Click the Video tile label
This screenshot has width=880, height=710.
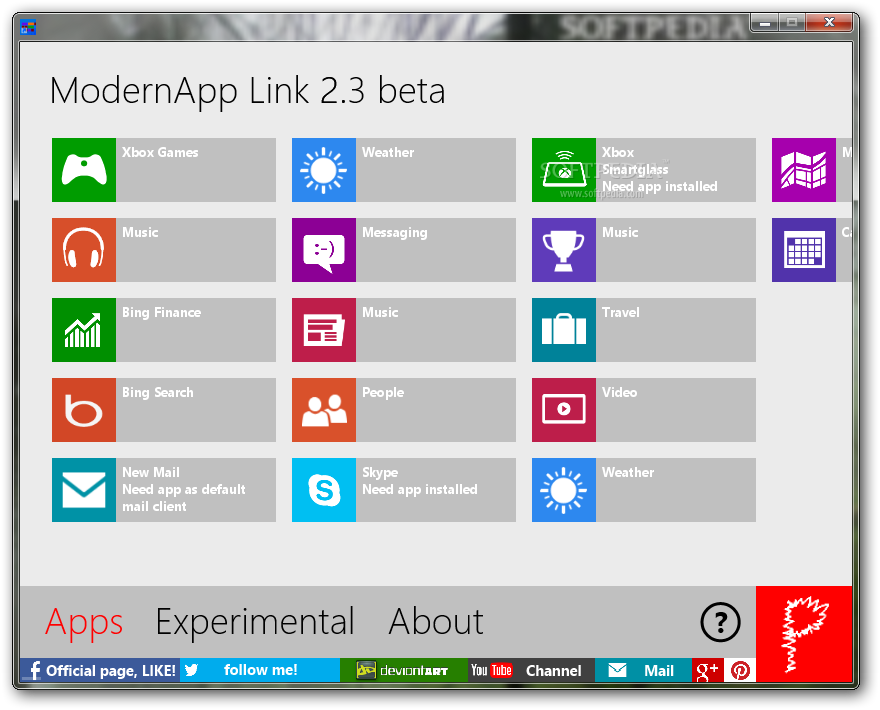click(620, 392)
